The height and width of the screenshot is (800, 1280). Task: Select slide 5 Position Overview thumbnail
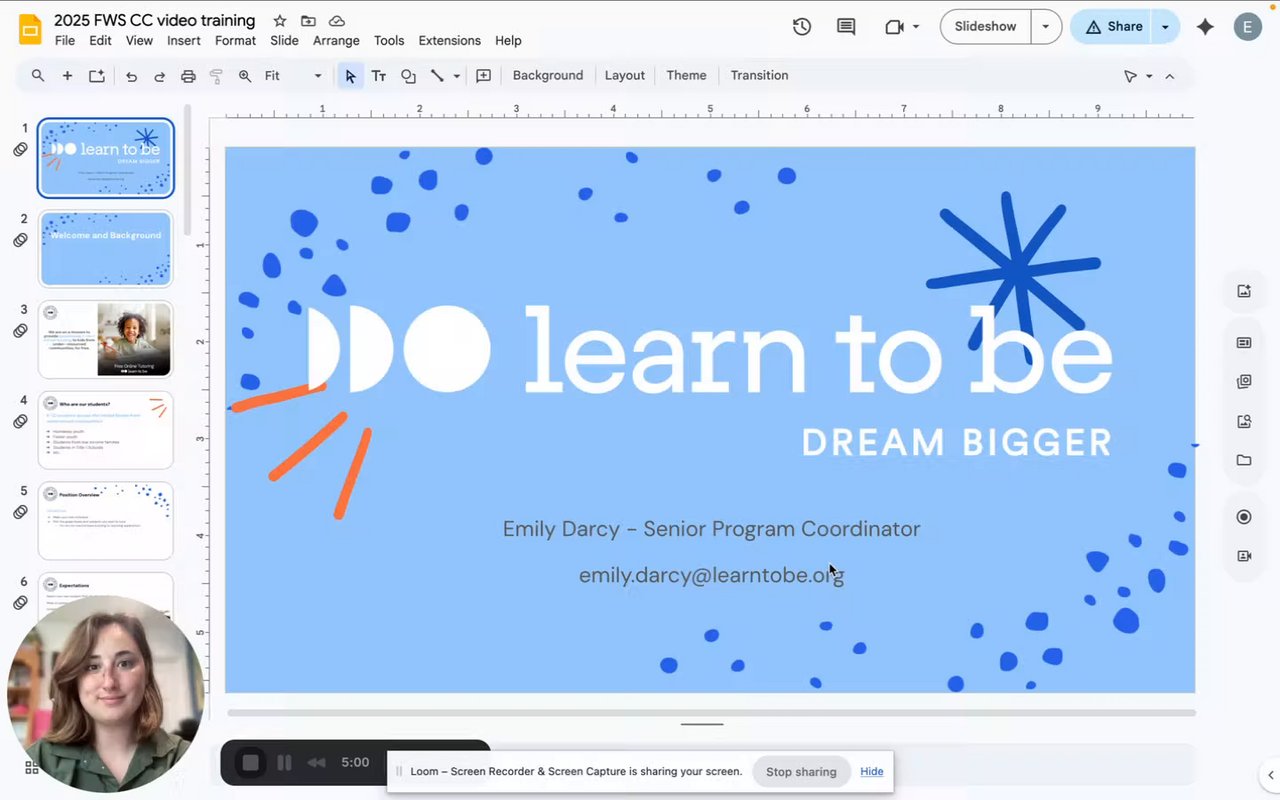106,521
